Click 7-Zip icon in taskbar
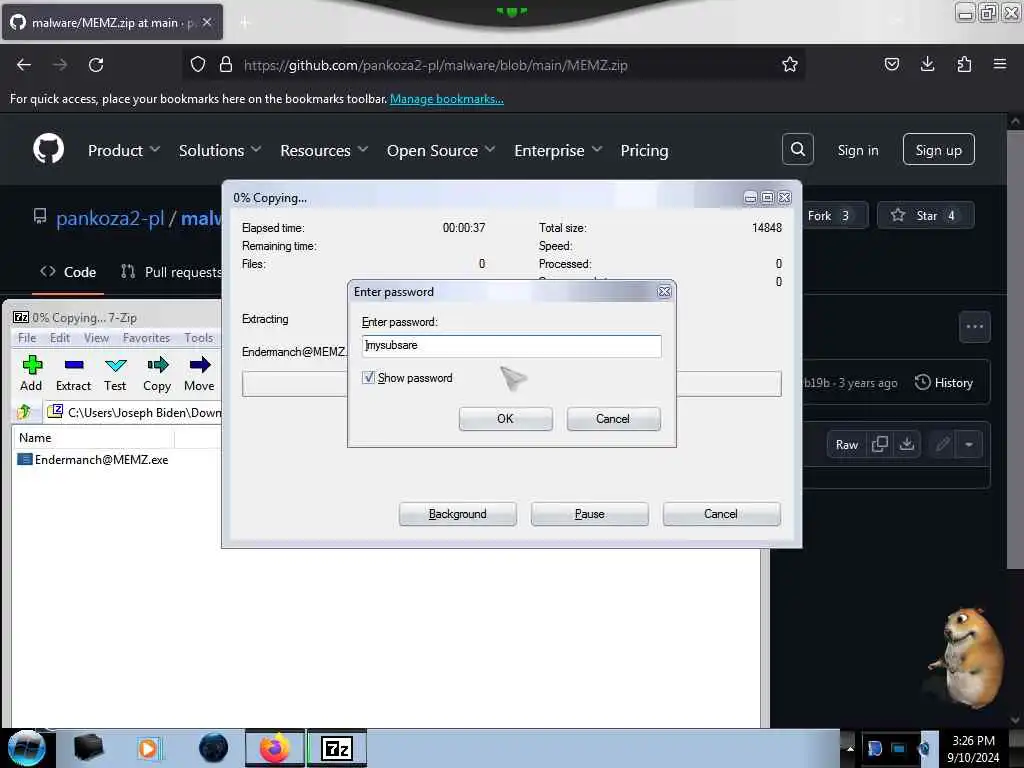This screenshot has width=1024, height=768. (x=337, y=748)
